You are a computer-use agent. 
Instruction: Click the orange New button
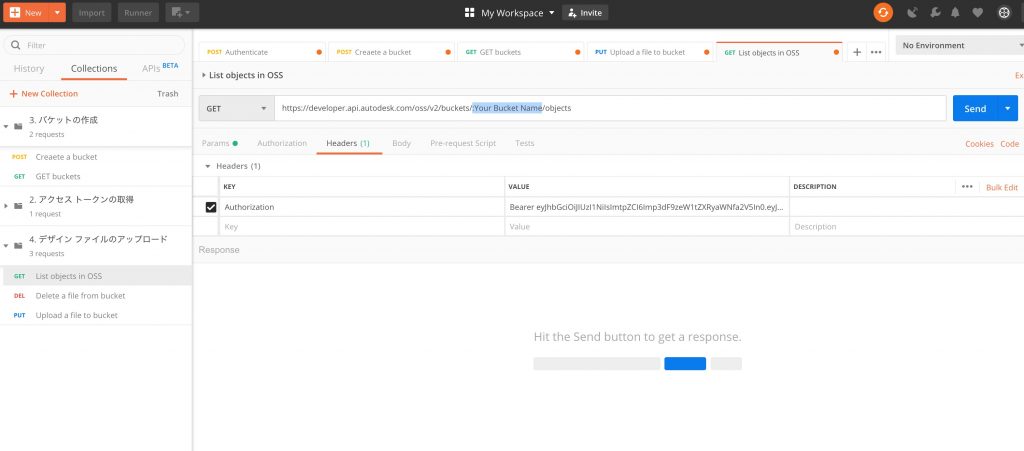(x=25, y=12)
